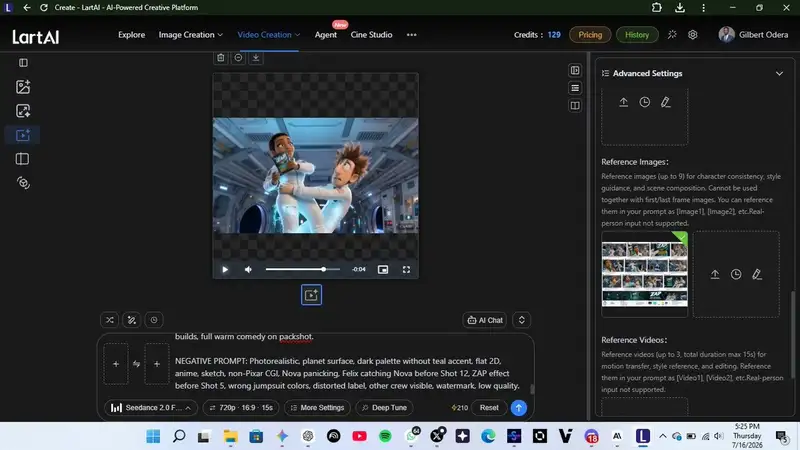
Task: Delete the generated video with trash icon
Action: [x=220, y=58]
